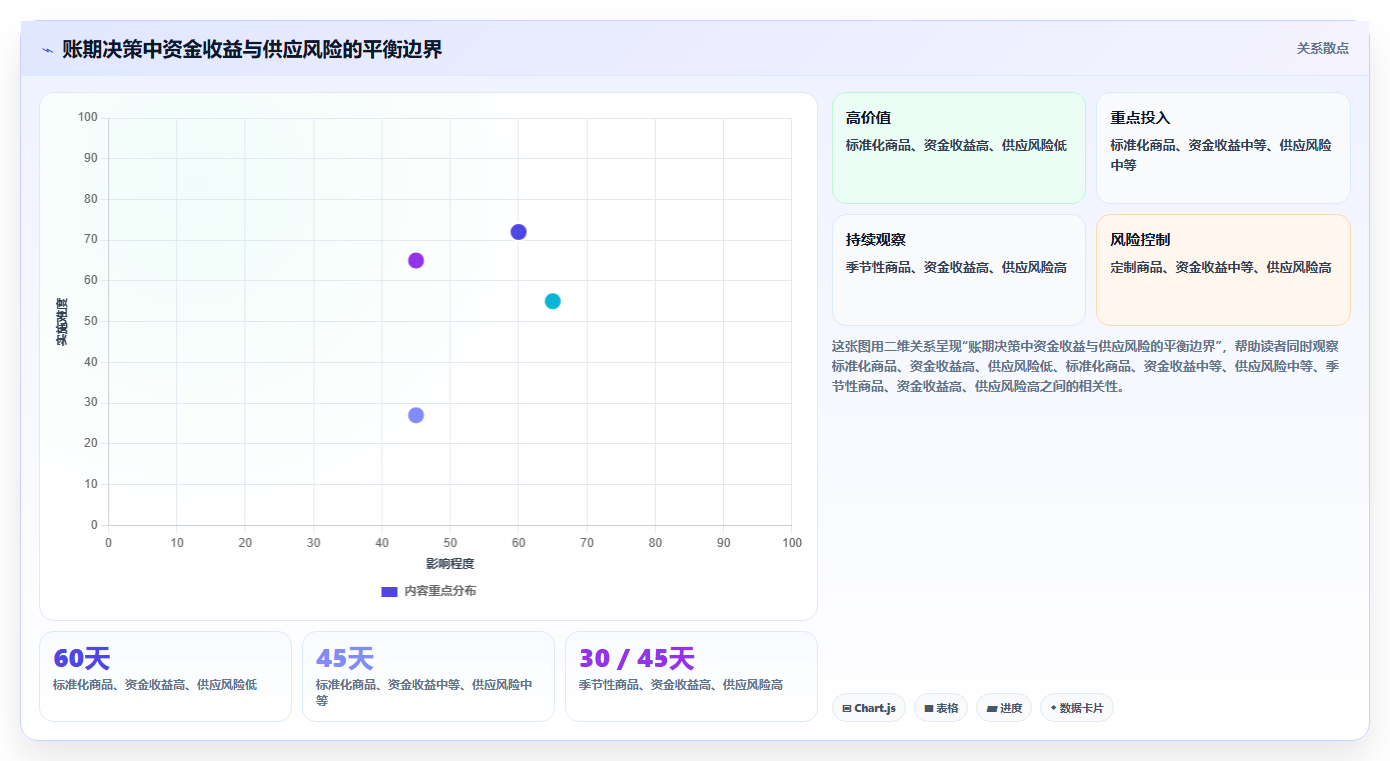1390x761 pixels.
Task: Click the x-axis label 影响程度
Action: (450, 564)
